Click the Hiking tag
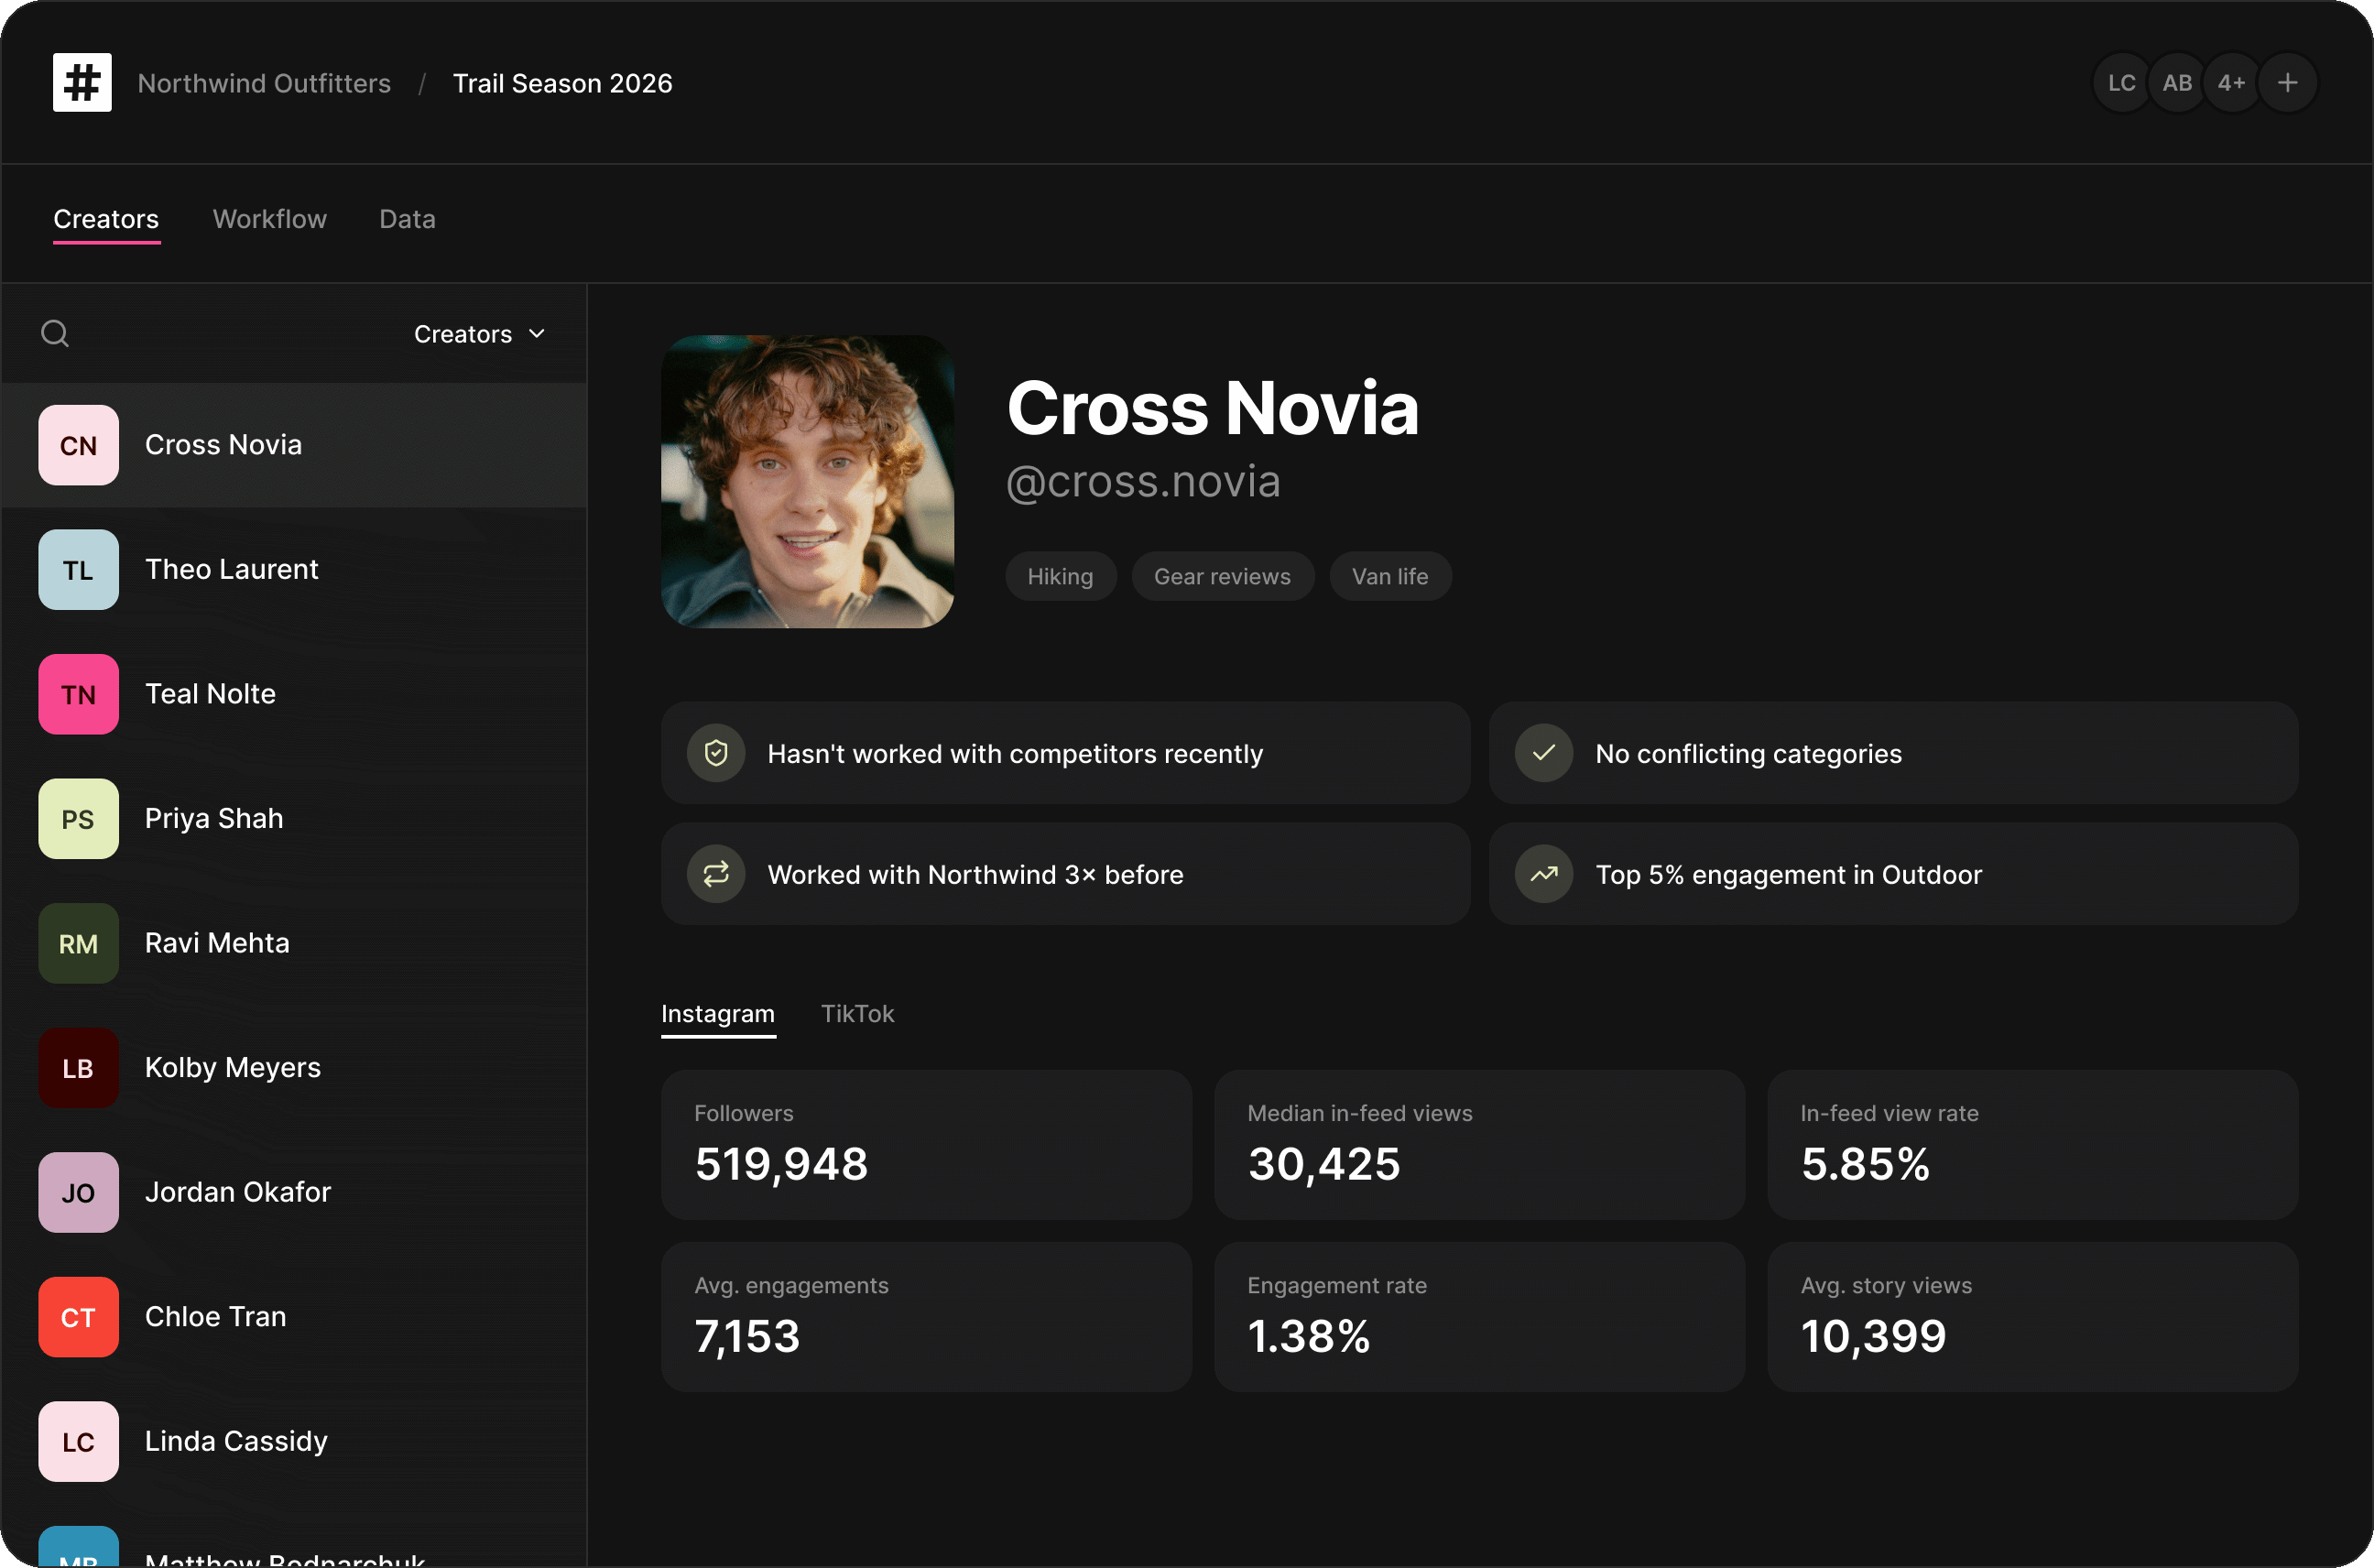 coord(1060,576)
